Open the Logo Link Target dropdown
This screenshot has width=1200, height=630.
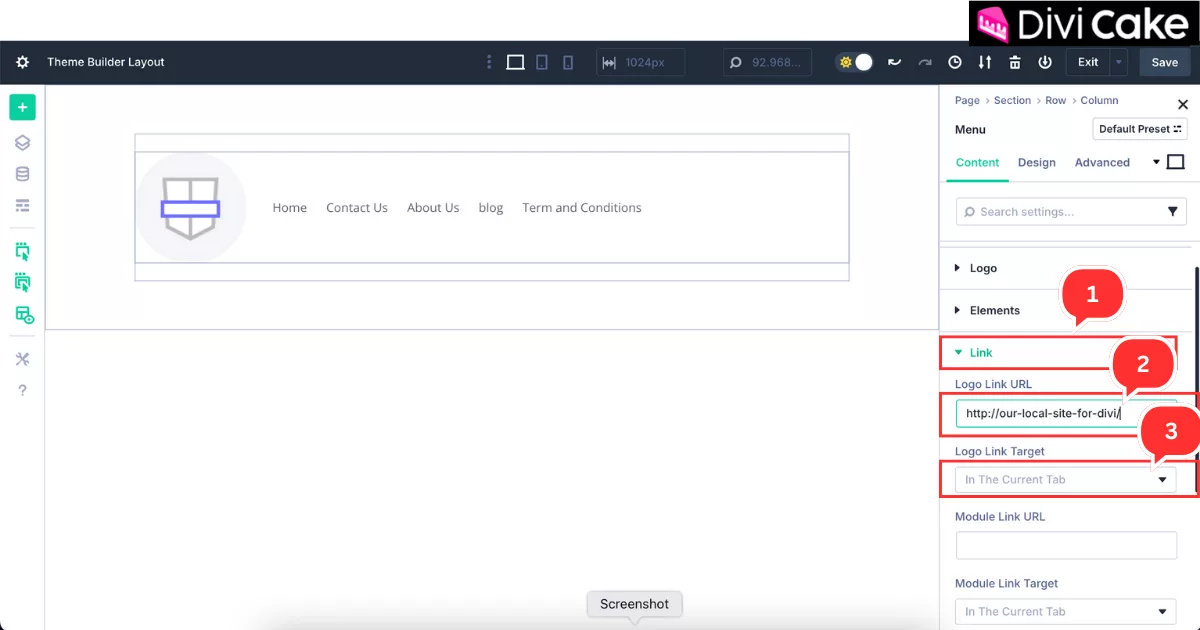pyautogui.click(x=1066, y=479)
